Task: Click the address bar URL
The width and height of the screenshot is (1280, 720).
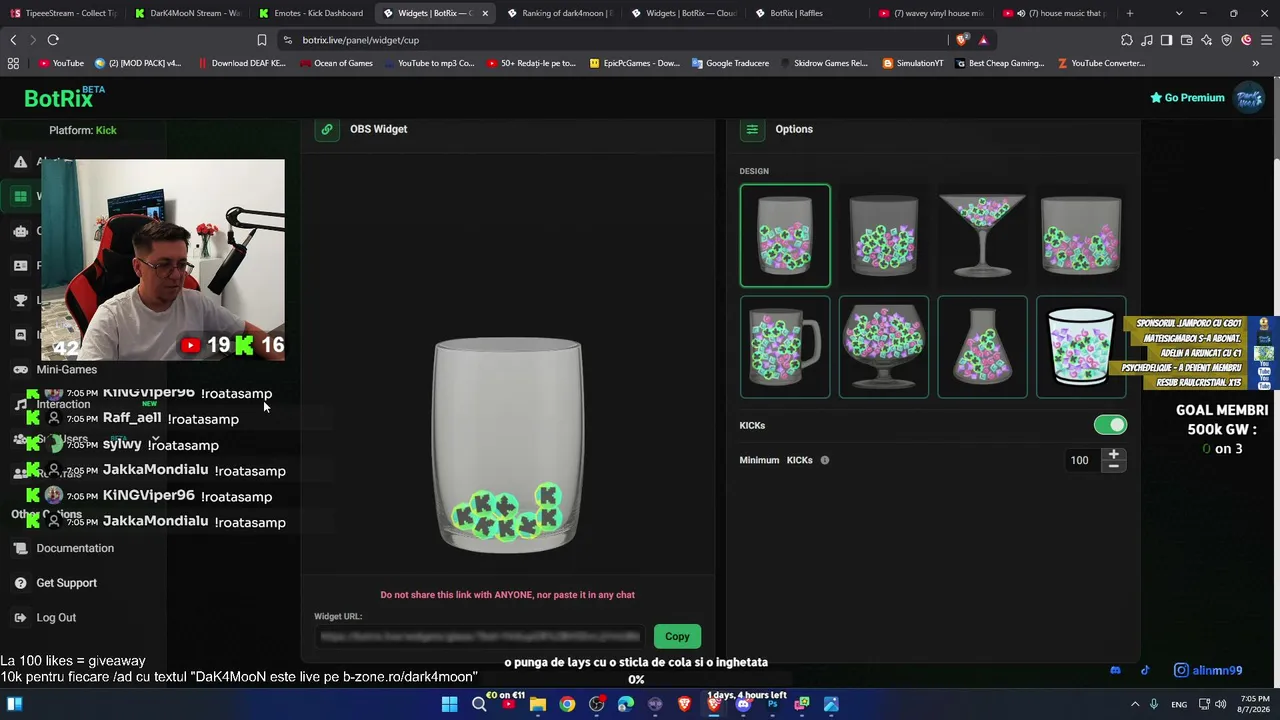Action: click(x=361, y=40)
